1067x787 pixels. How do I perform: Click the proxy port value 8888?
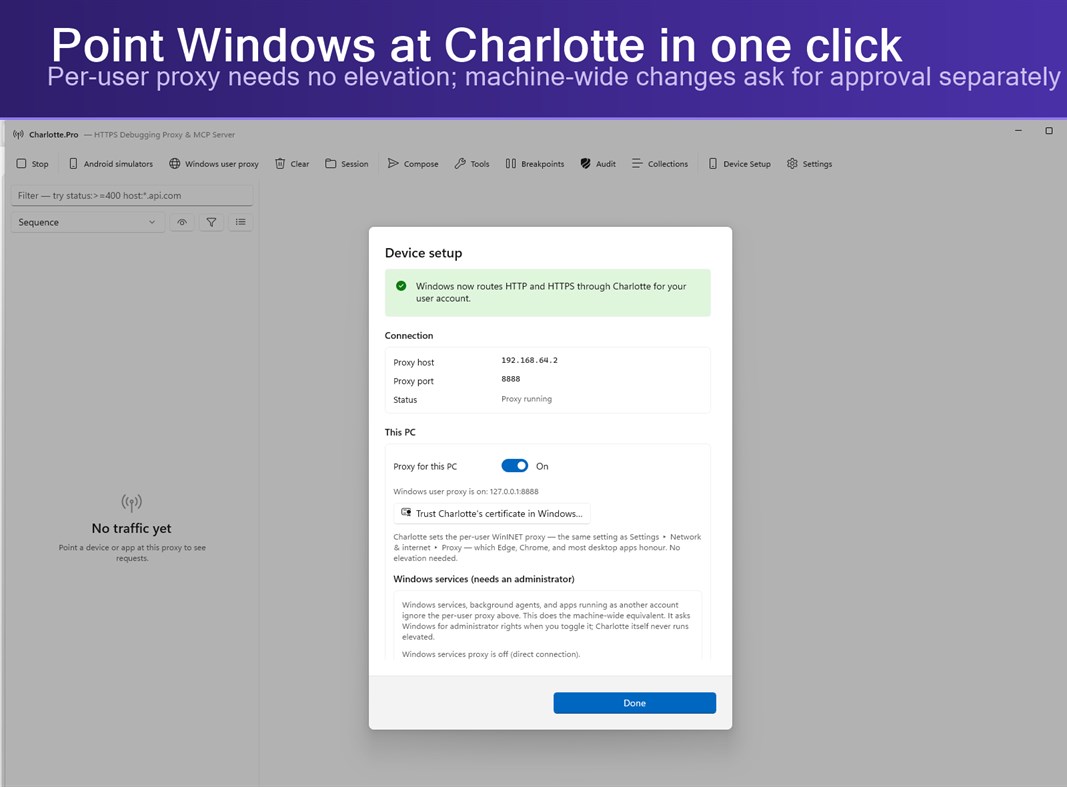tap(510, 380)
